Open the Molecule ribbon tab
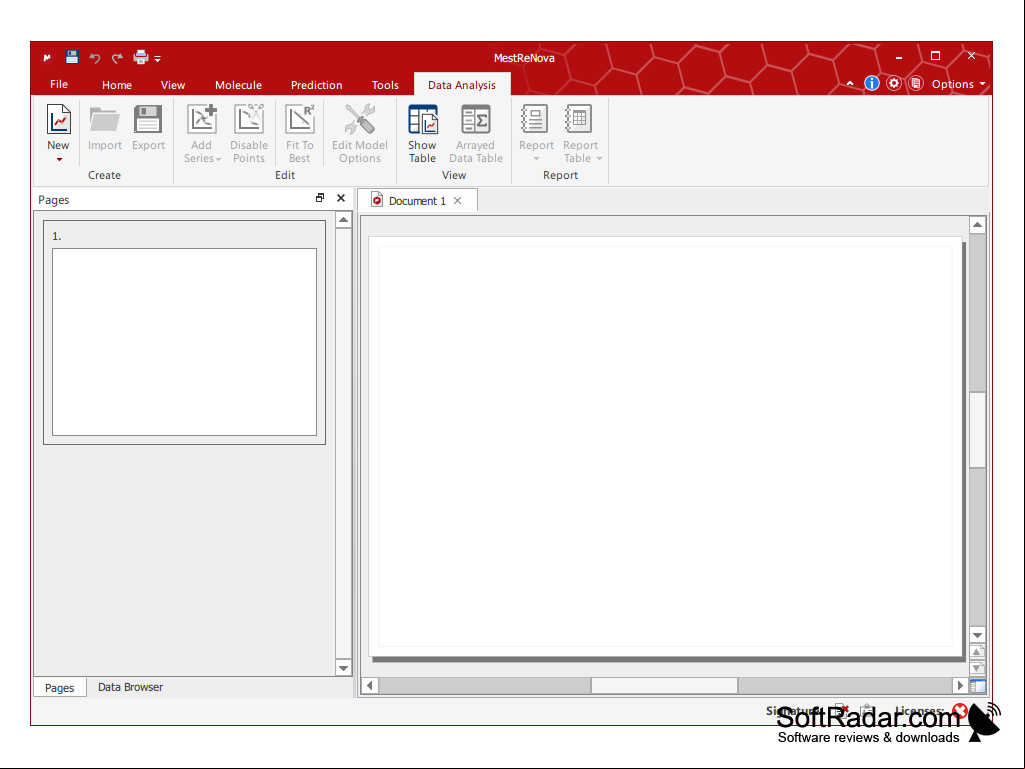Image resolution: width=1025 pixels, height=769 pixels. (x=239, y=85)
